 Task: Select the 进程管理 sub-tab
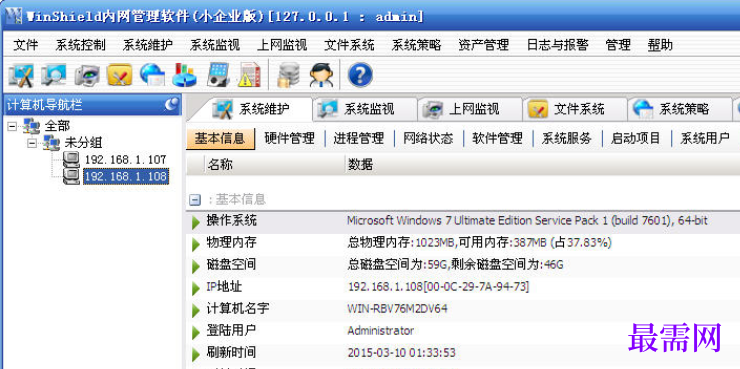[359, 138]
